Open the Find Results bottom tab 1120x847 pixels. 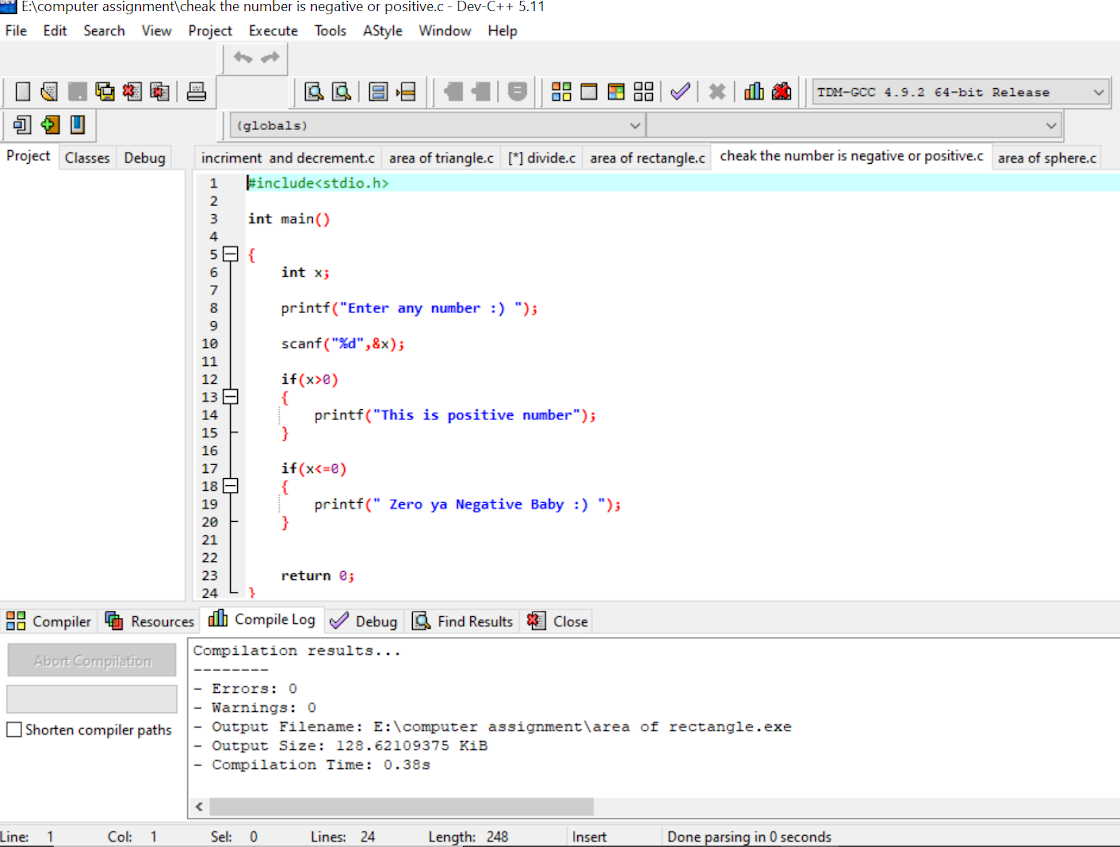point(463,621)
